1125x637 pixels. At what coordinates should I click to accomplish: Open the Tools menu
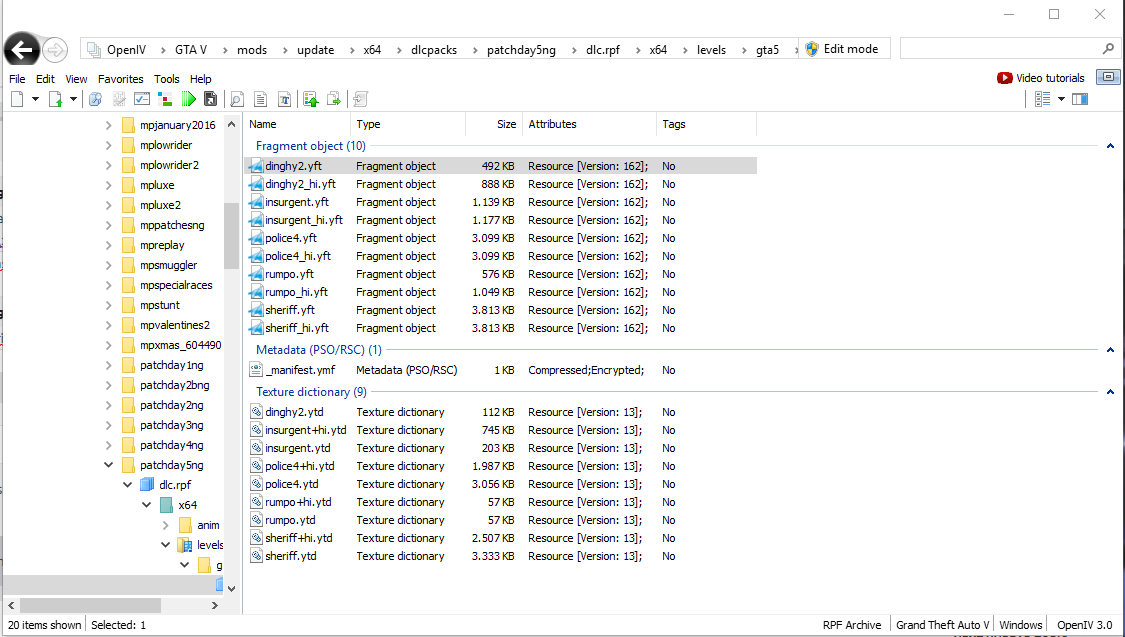[166, 79]
